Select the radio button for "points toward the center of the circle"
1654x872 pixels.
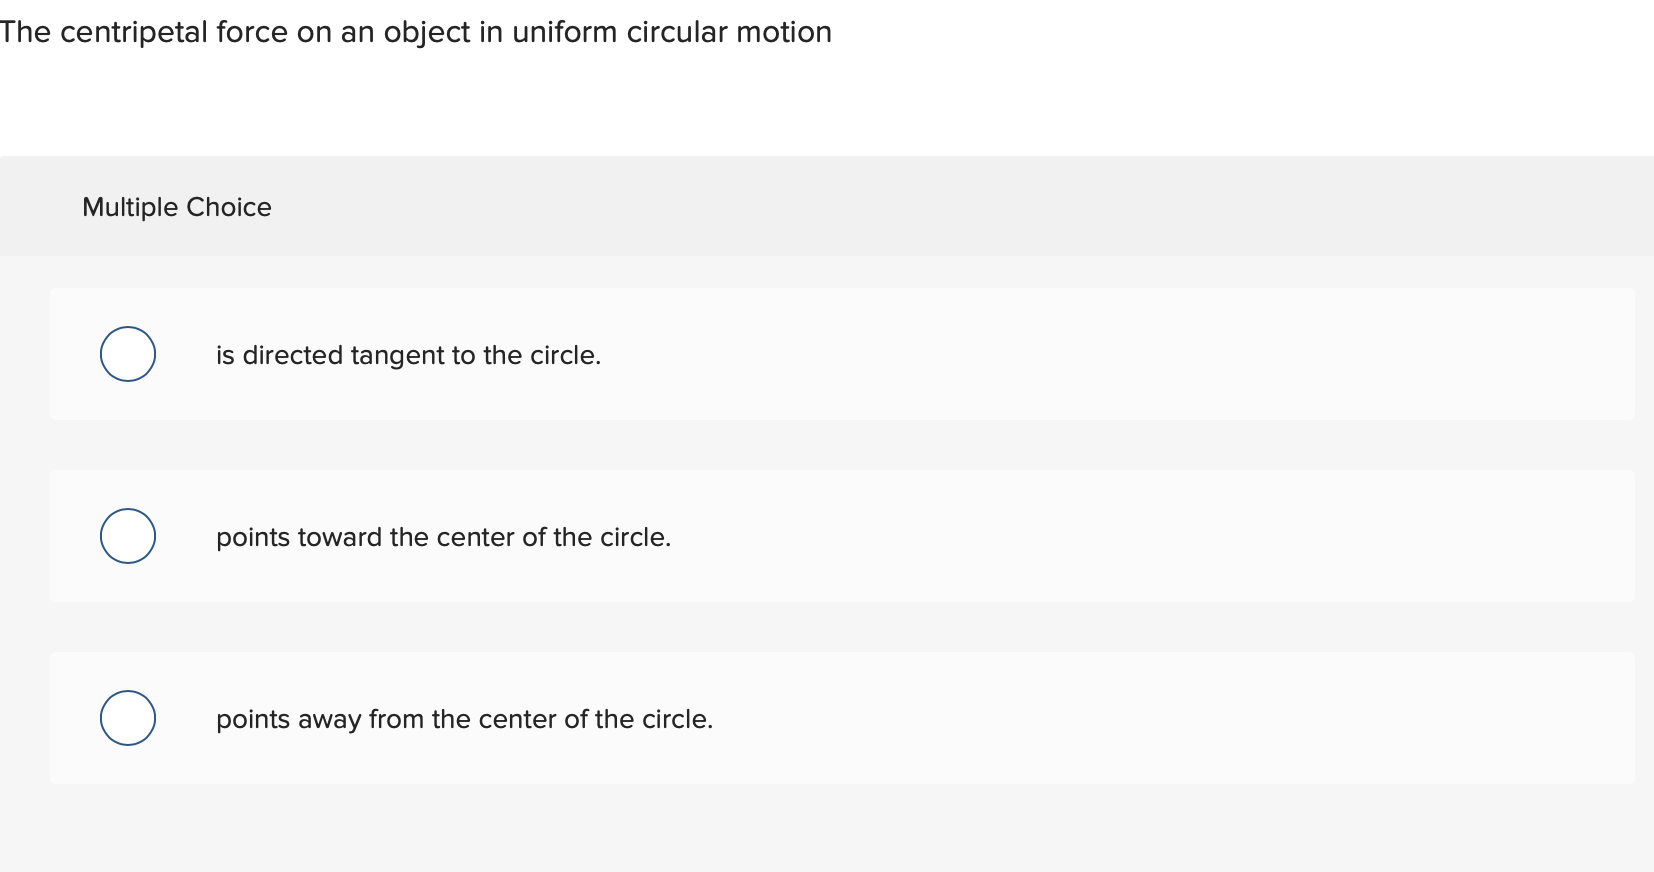click(x=127, y=536)
